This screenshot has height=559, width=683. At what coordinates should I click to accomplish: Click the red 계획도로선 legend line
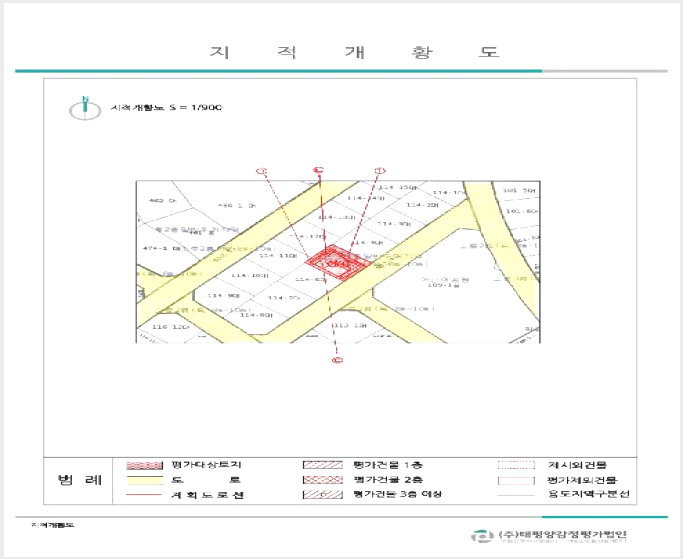[x=144, y=495]
